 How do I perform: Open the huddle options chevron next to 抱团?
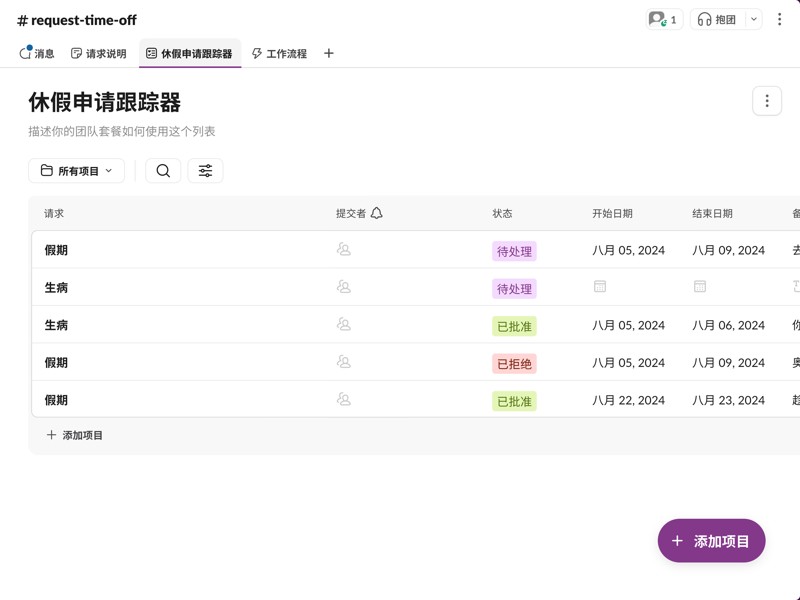click(x=754, y=19)
